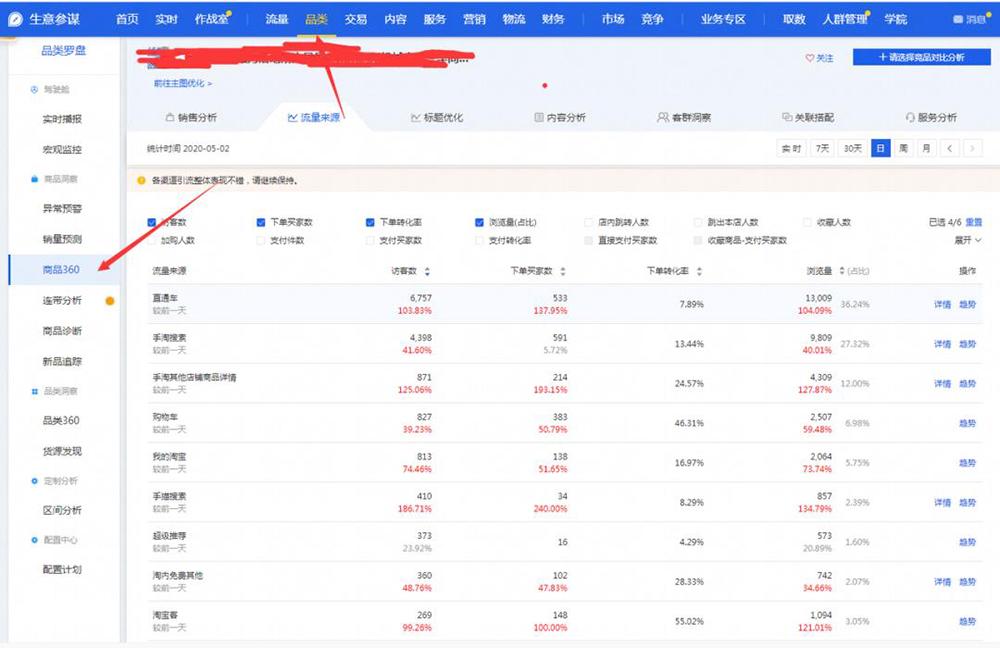Screen dimensions: 1000x648
Task: Click the 生意参谋 logo icon
Action: click(17, 19)
